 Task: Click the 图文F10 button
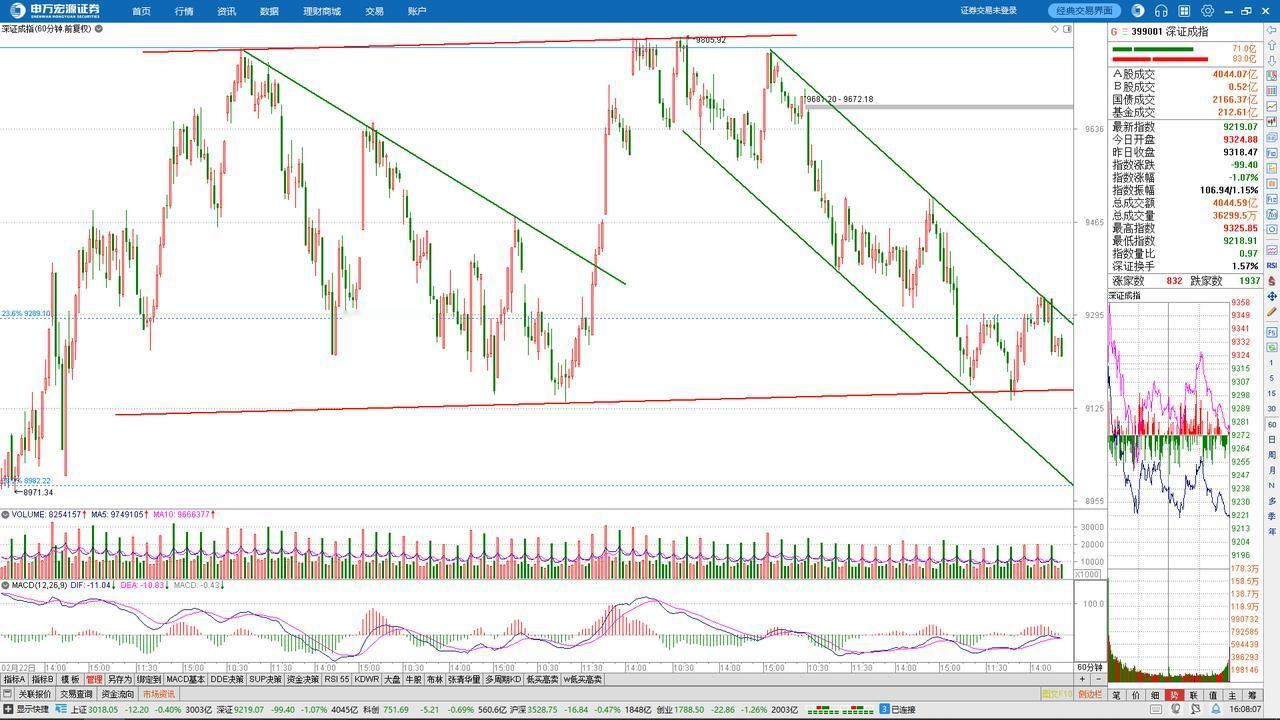(x=1057, y=694)
